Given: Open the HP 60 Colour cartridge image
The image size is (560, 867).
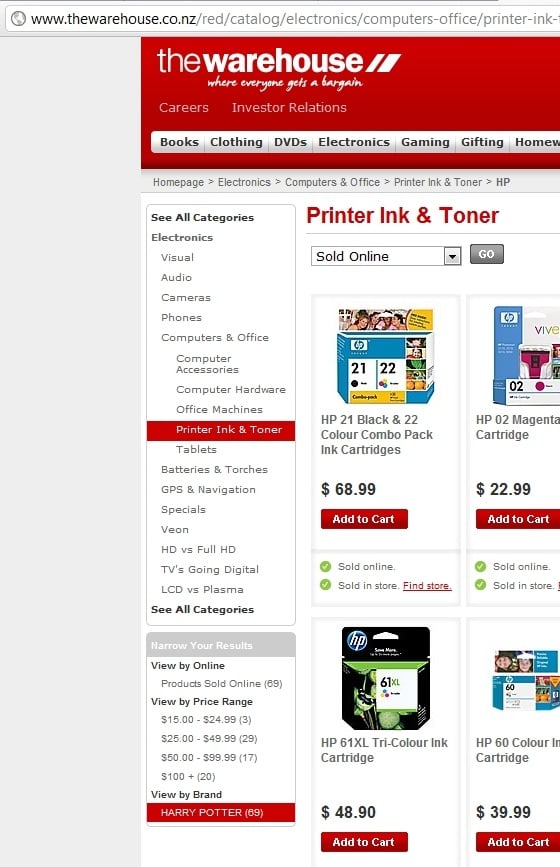Looking at the screenshot, I should click(x=526, y=680).
